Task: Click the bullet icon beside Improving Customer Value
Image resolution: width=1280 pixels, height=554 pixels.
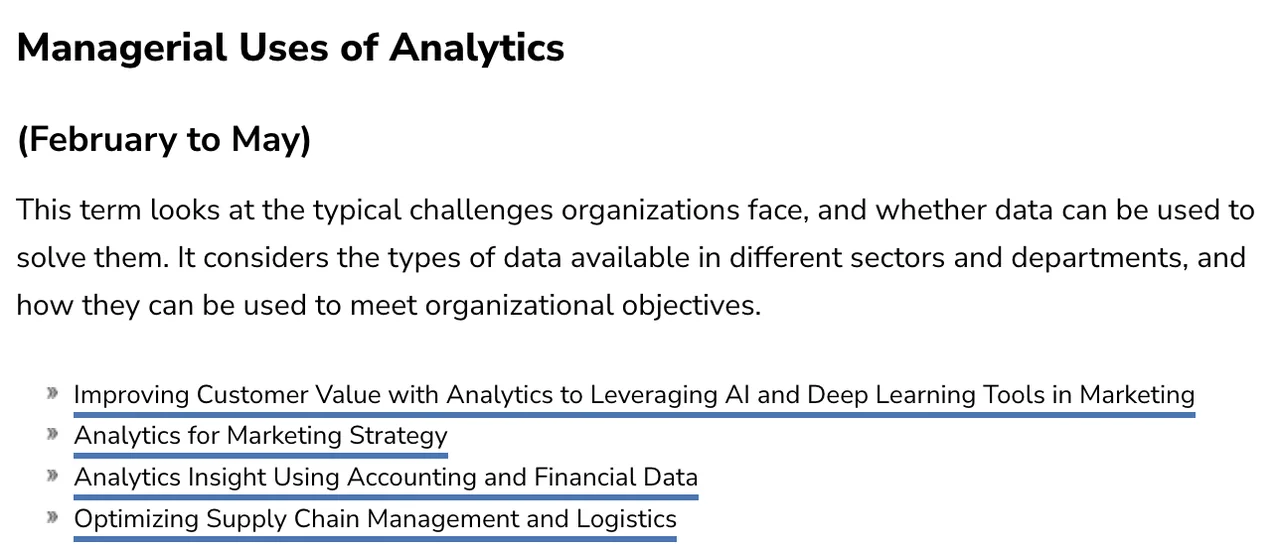Action: pos(52,393)
